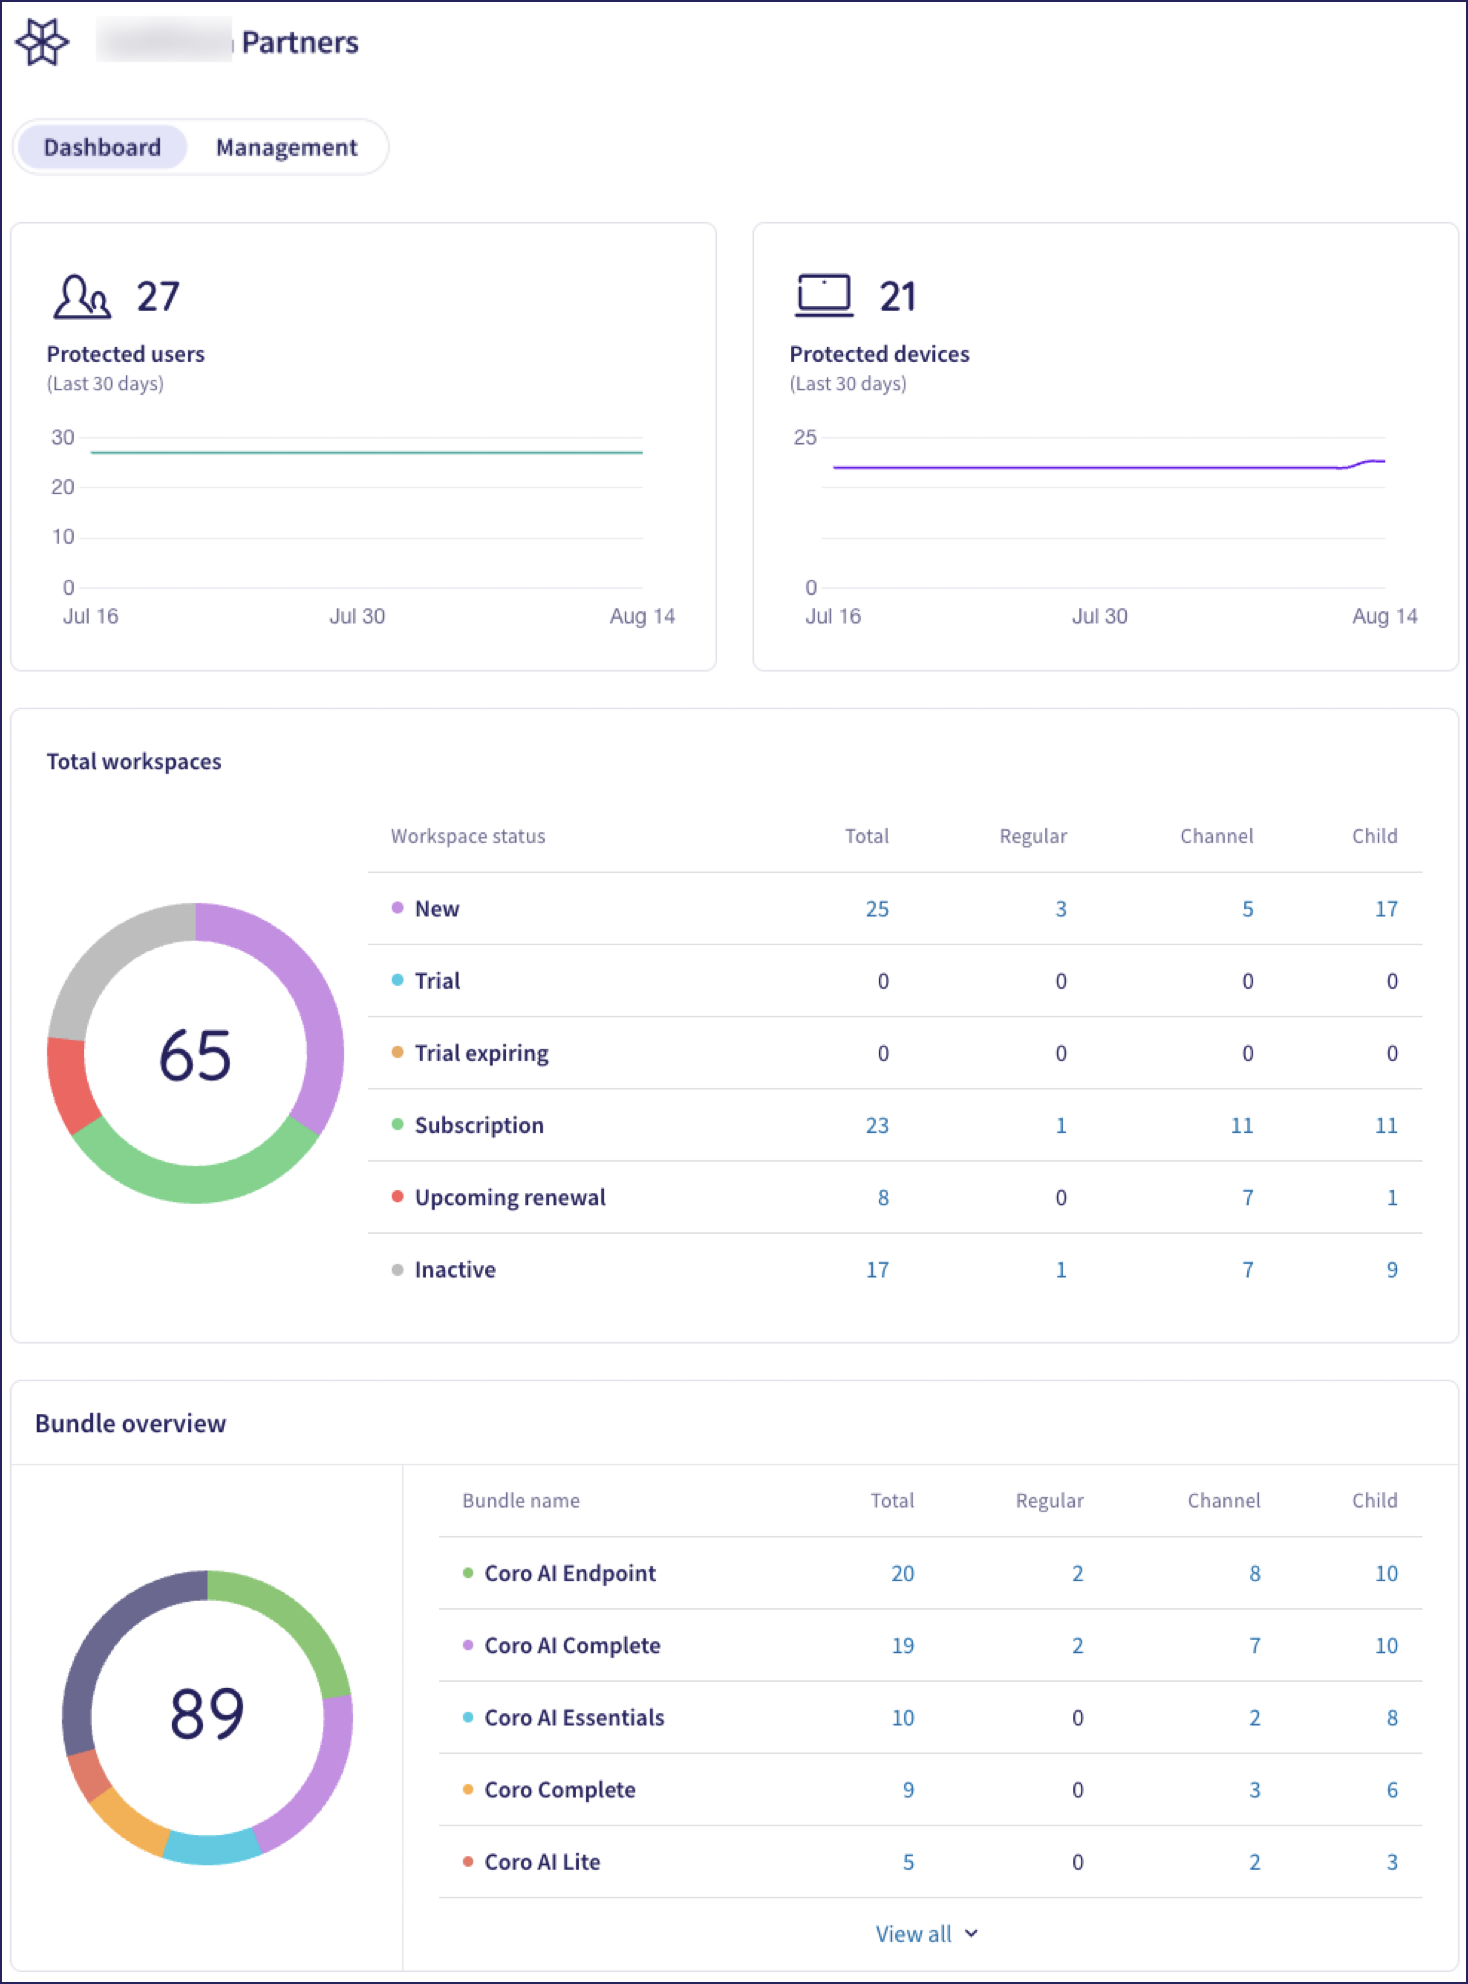Click Child count 11 in Subscription row
This screenshot has height=1984, width=1468.
[x=1386, y=1125]
